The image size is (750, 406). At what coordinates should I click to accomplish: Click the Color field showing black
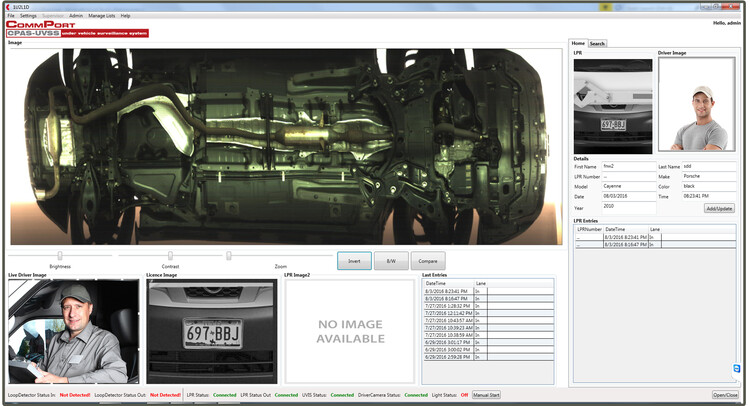tap(709, 187)
